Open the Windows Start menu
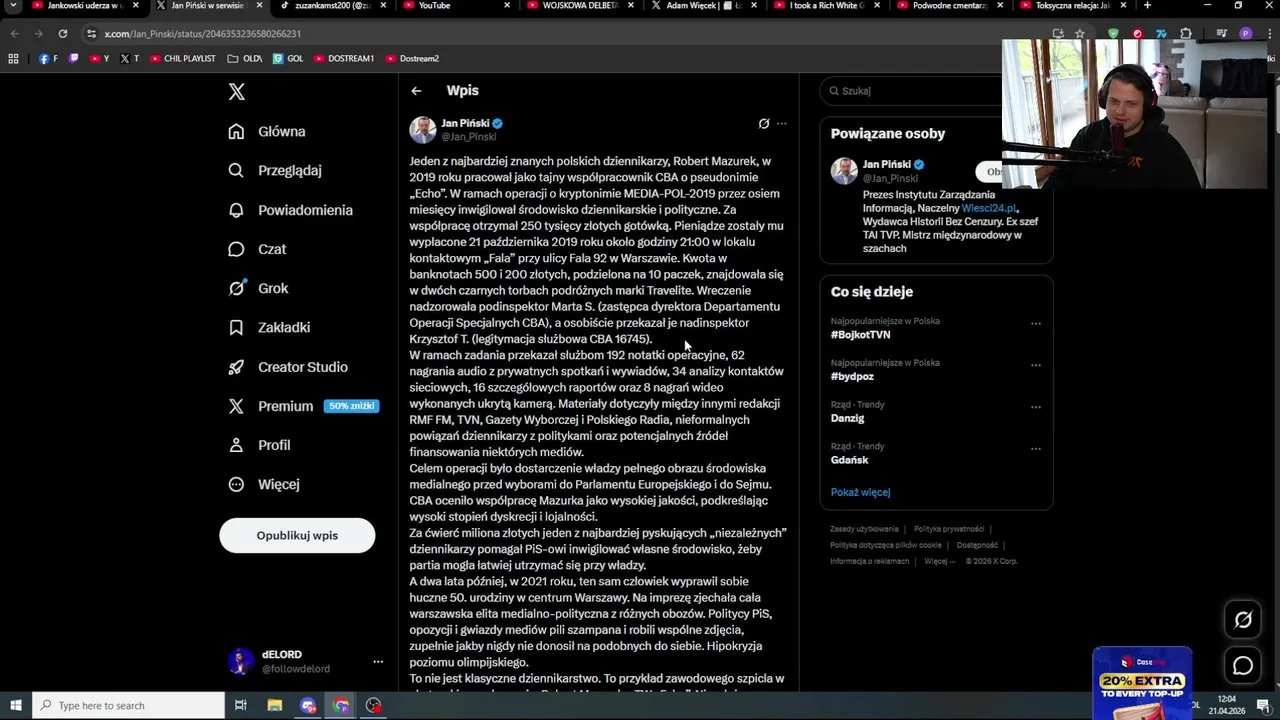 point(15,706)
